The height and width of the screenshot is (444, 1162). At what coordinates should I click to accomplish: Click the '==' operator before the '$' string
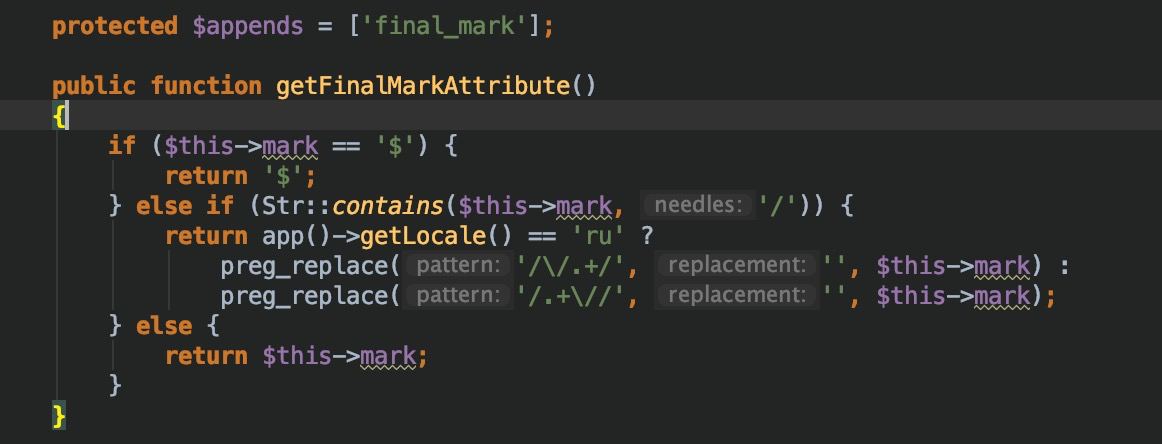(x=346, y=146)
